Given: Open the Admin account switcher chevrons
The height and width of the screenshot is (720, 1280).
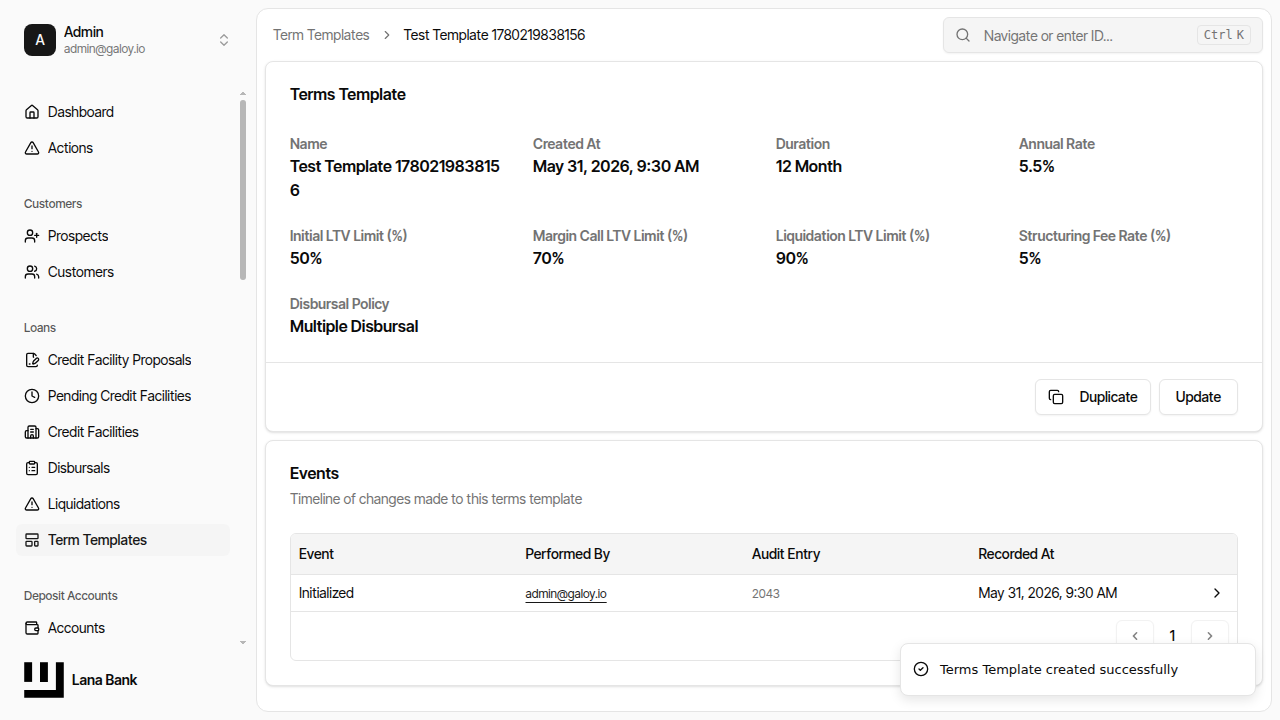Looking at the screenshot, I should (224, 40).
